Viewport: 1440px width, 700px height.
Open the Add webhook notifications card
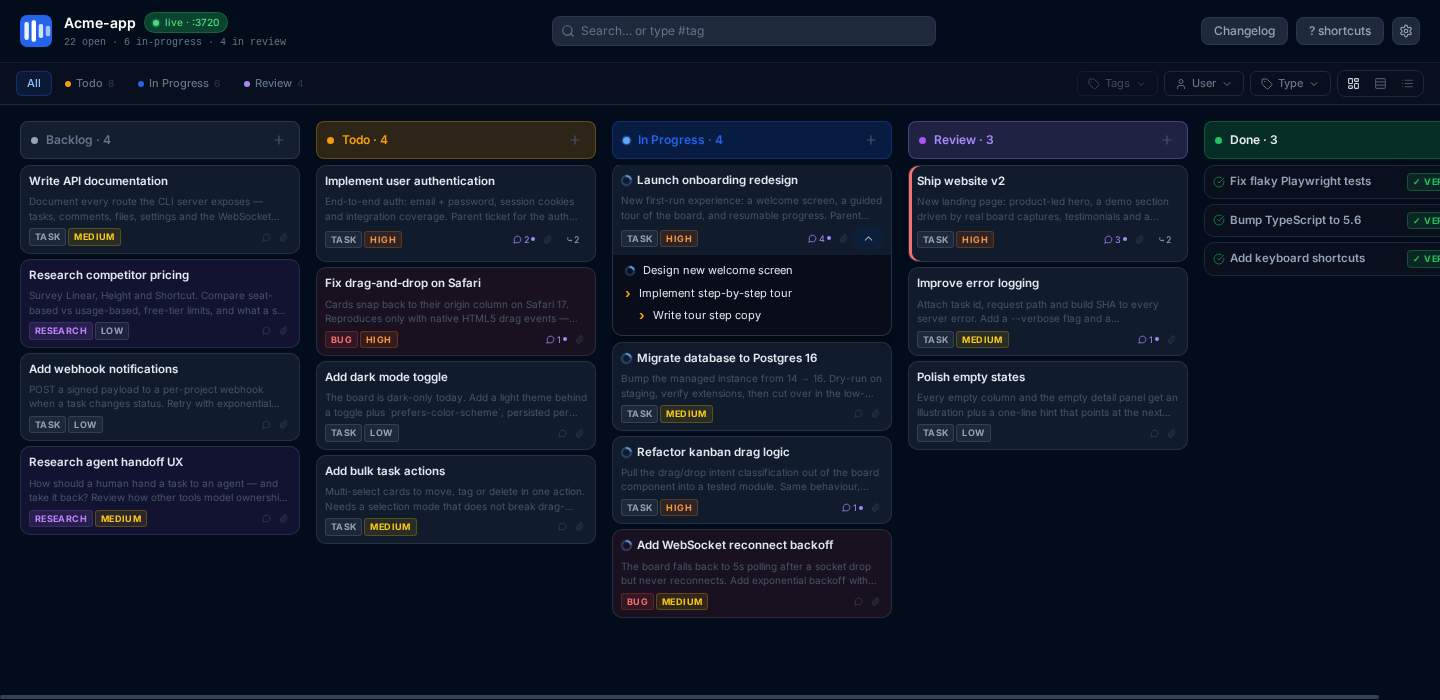[160, 397]
